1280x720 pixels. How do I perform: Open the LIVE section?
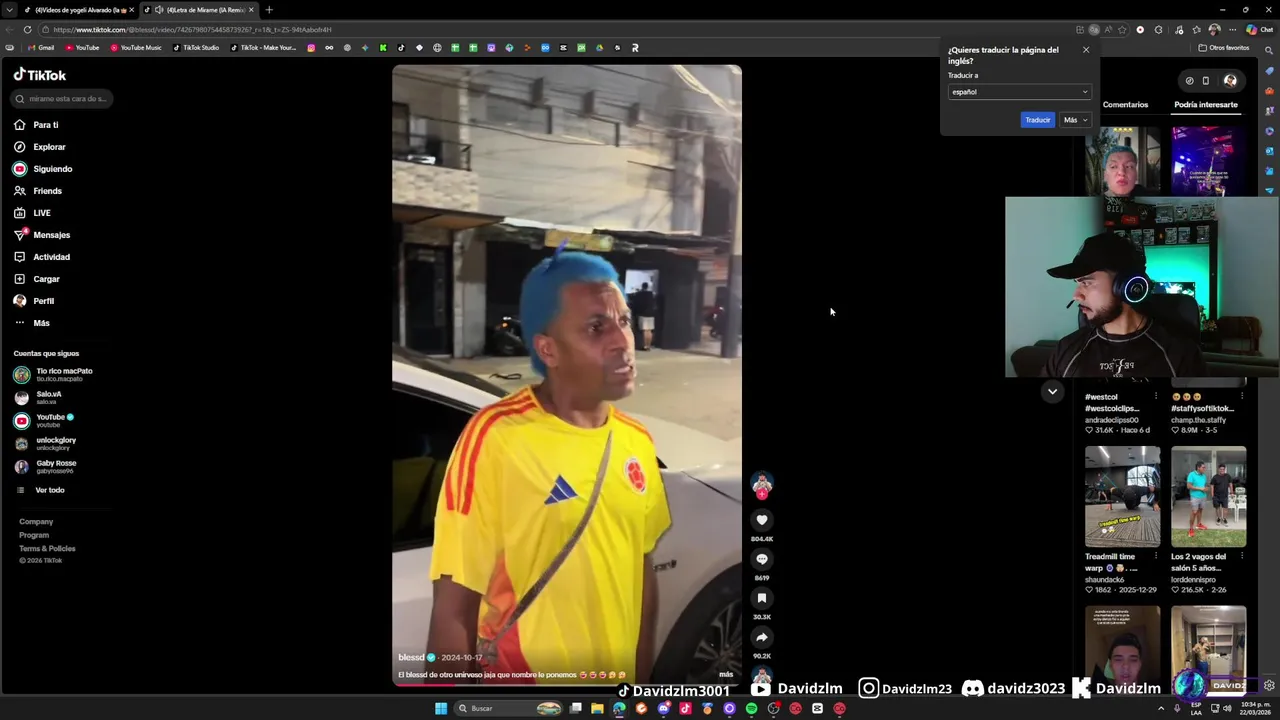pyautogui.click(x=42, y=213)
